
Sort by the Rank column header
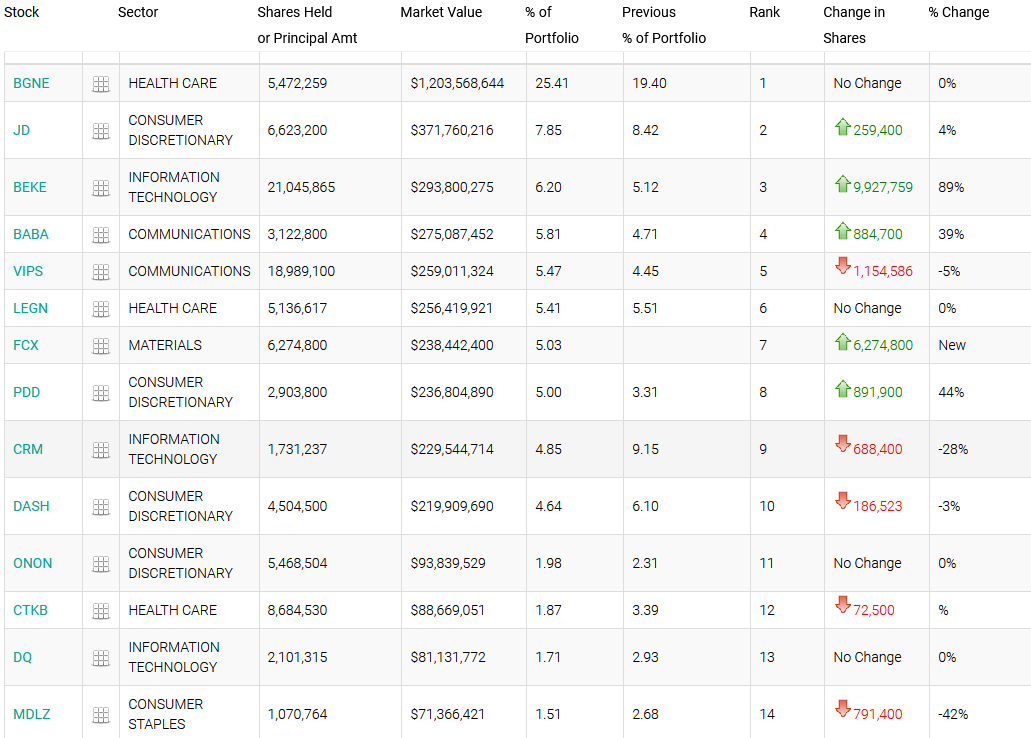point(765,12)
